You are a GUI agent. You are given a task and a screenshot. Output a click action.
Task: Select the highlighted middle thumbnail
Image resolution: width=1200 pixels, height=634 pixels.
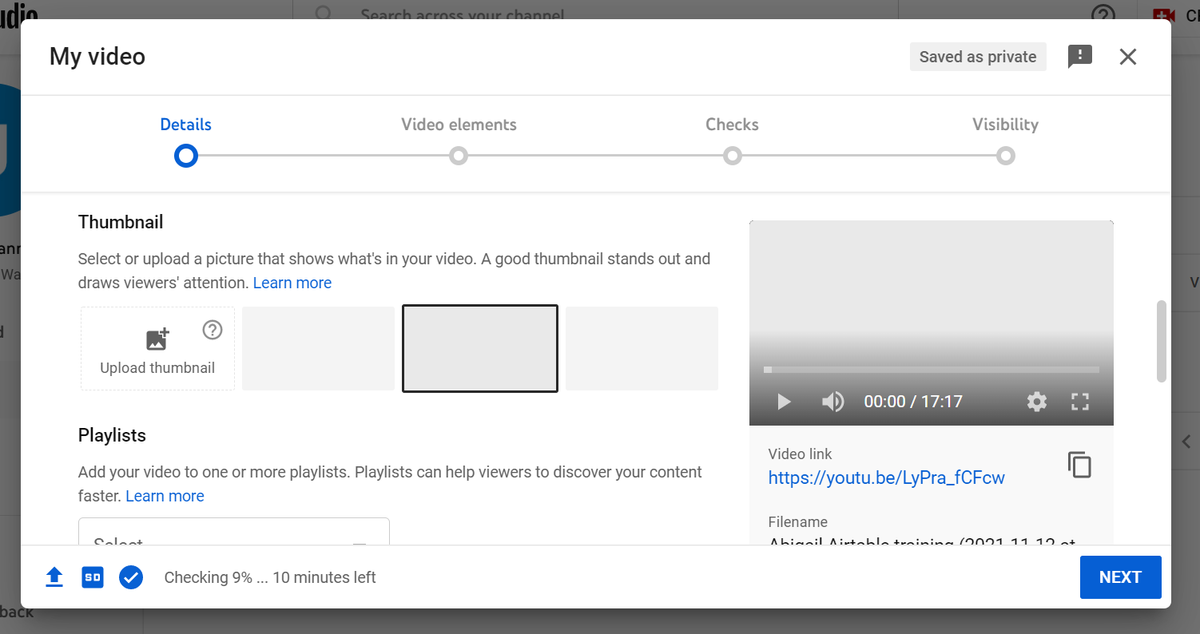click(480, 348)
